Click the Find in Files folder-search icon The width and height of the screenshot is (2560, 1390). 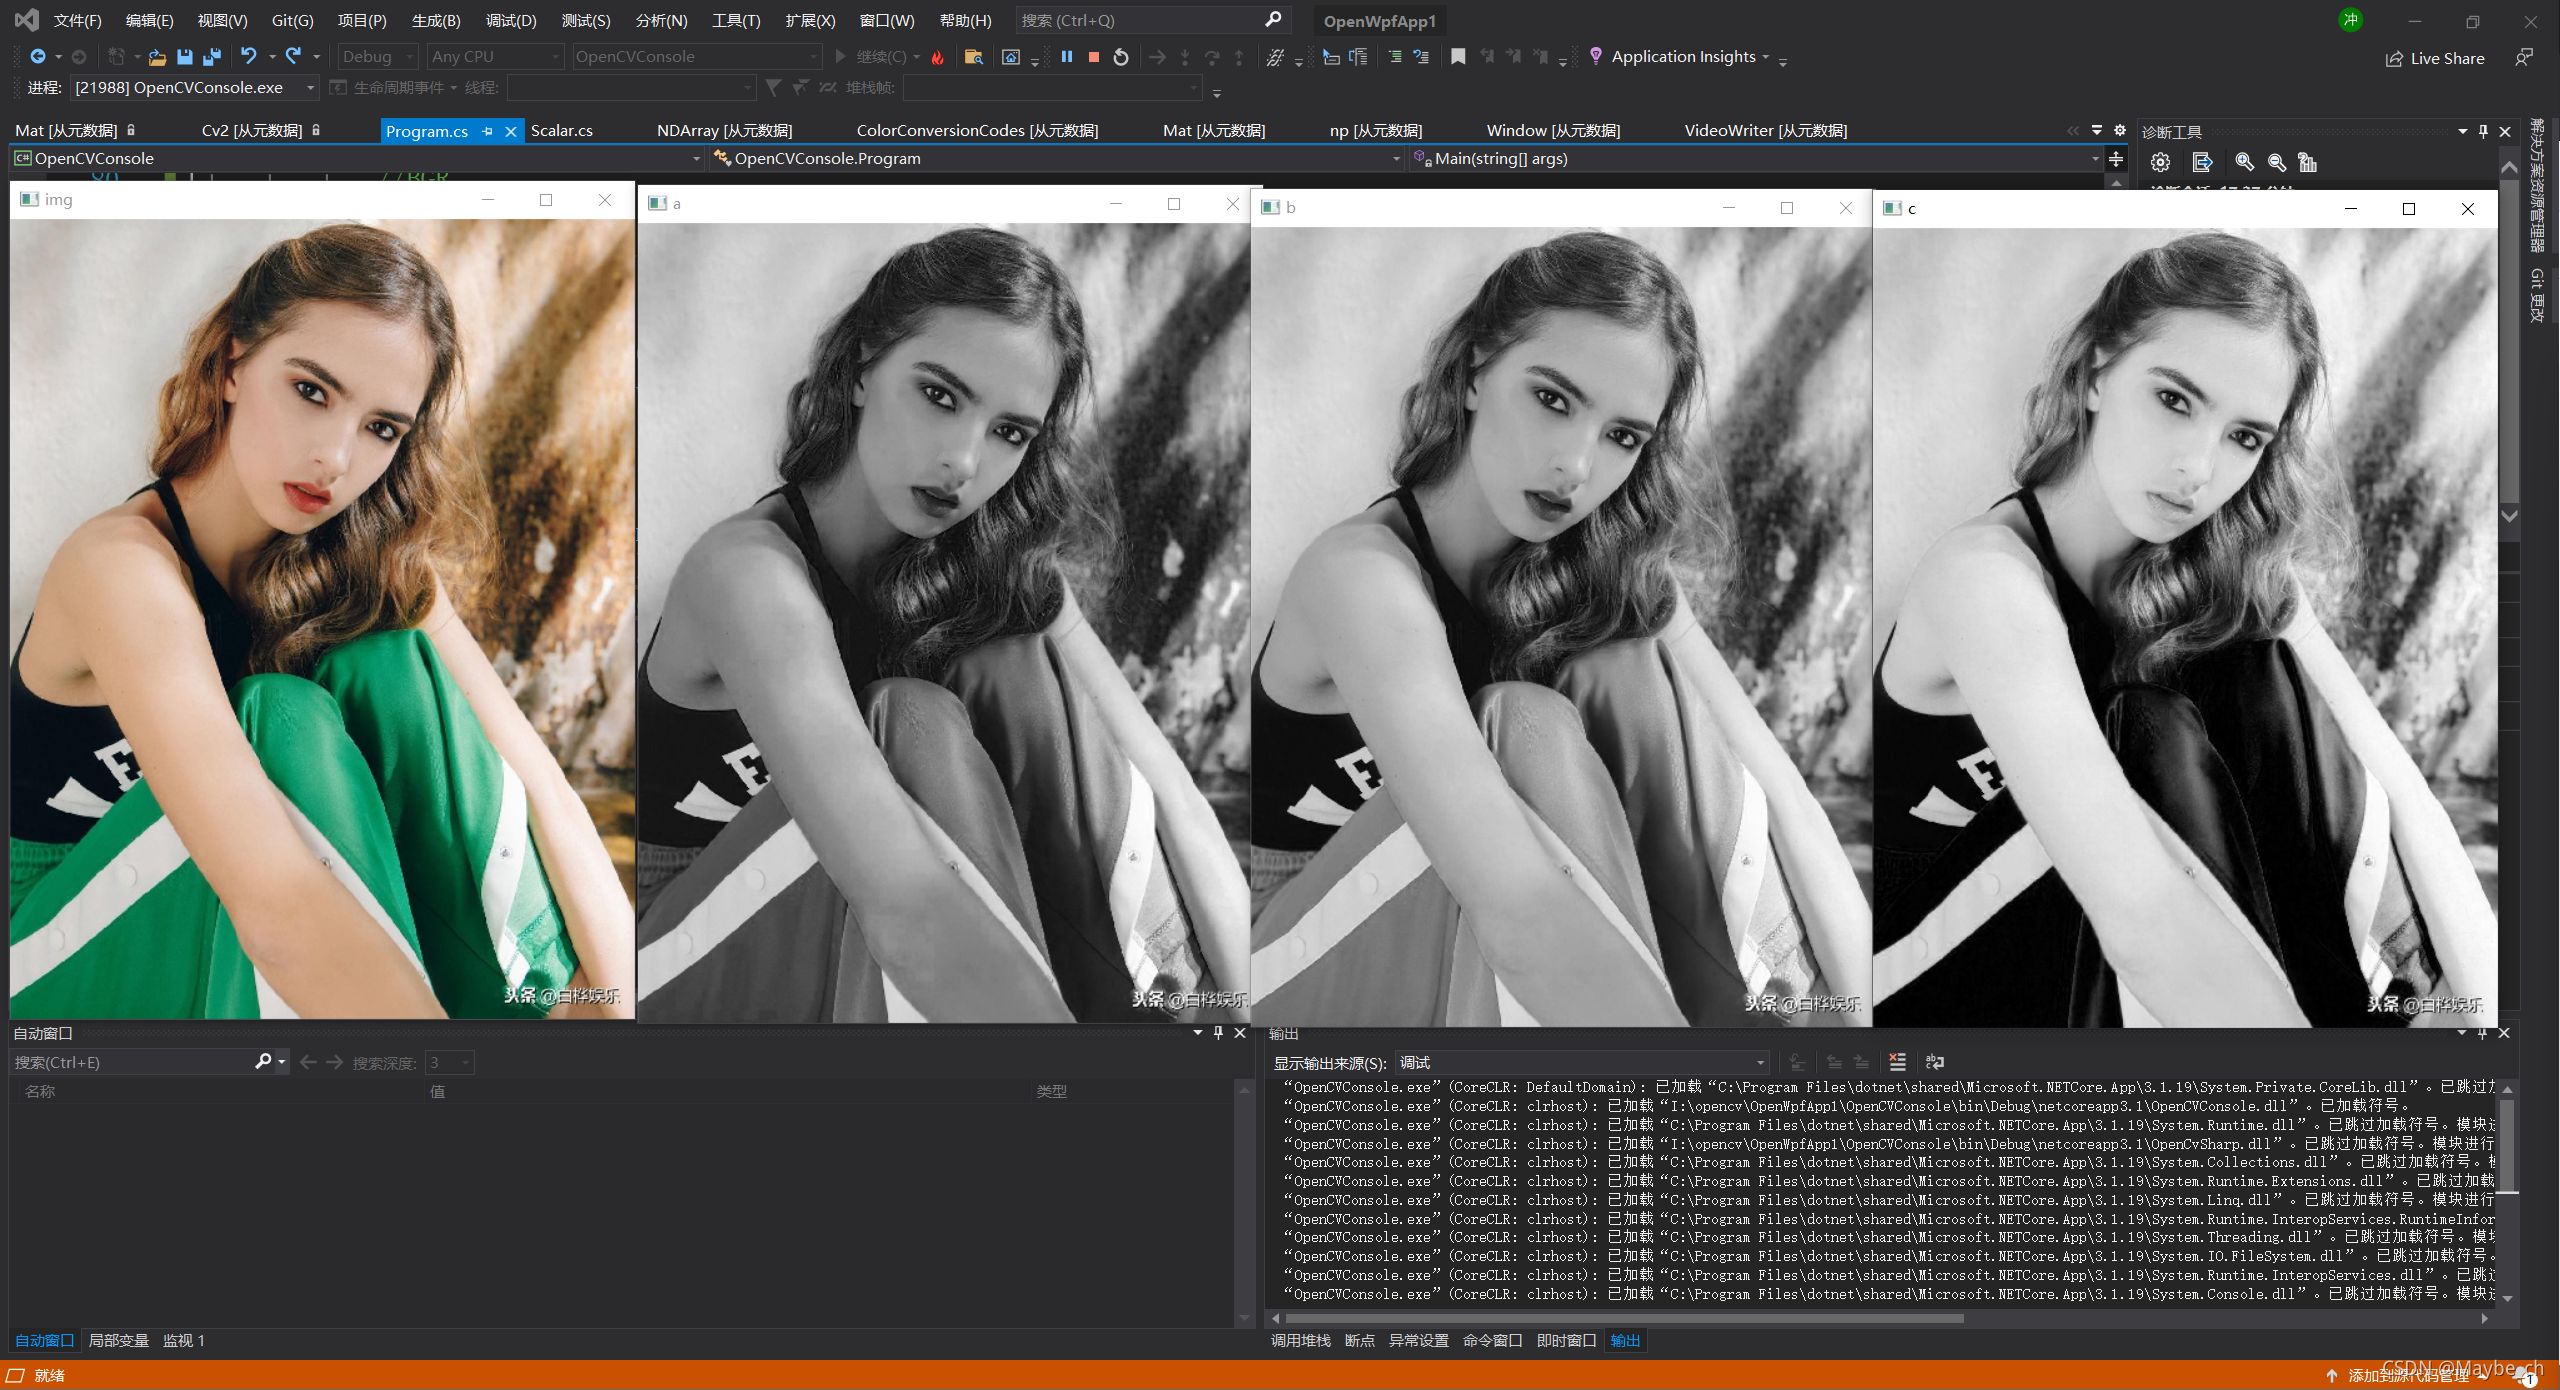973,57
